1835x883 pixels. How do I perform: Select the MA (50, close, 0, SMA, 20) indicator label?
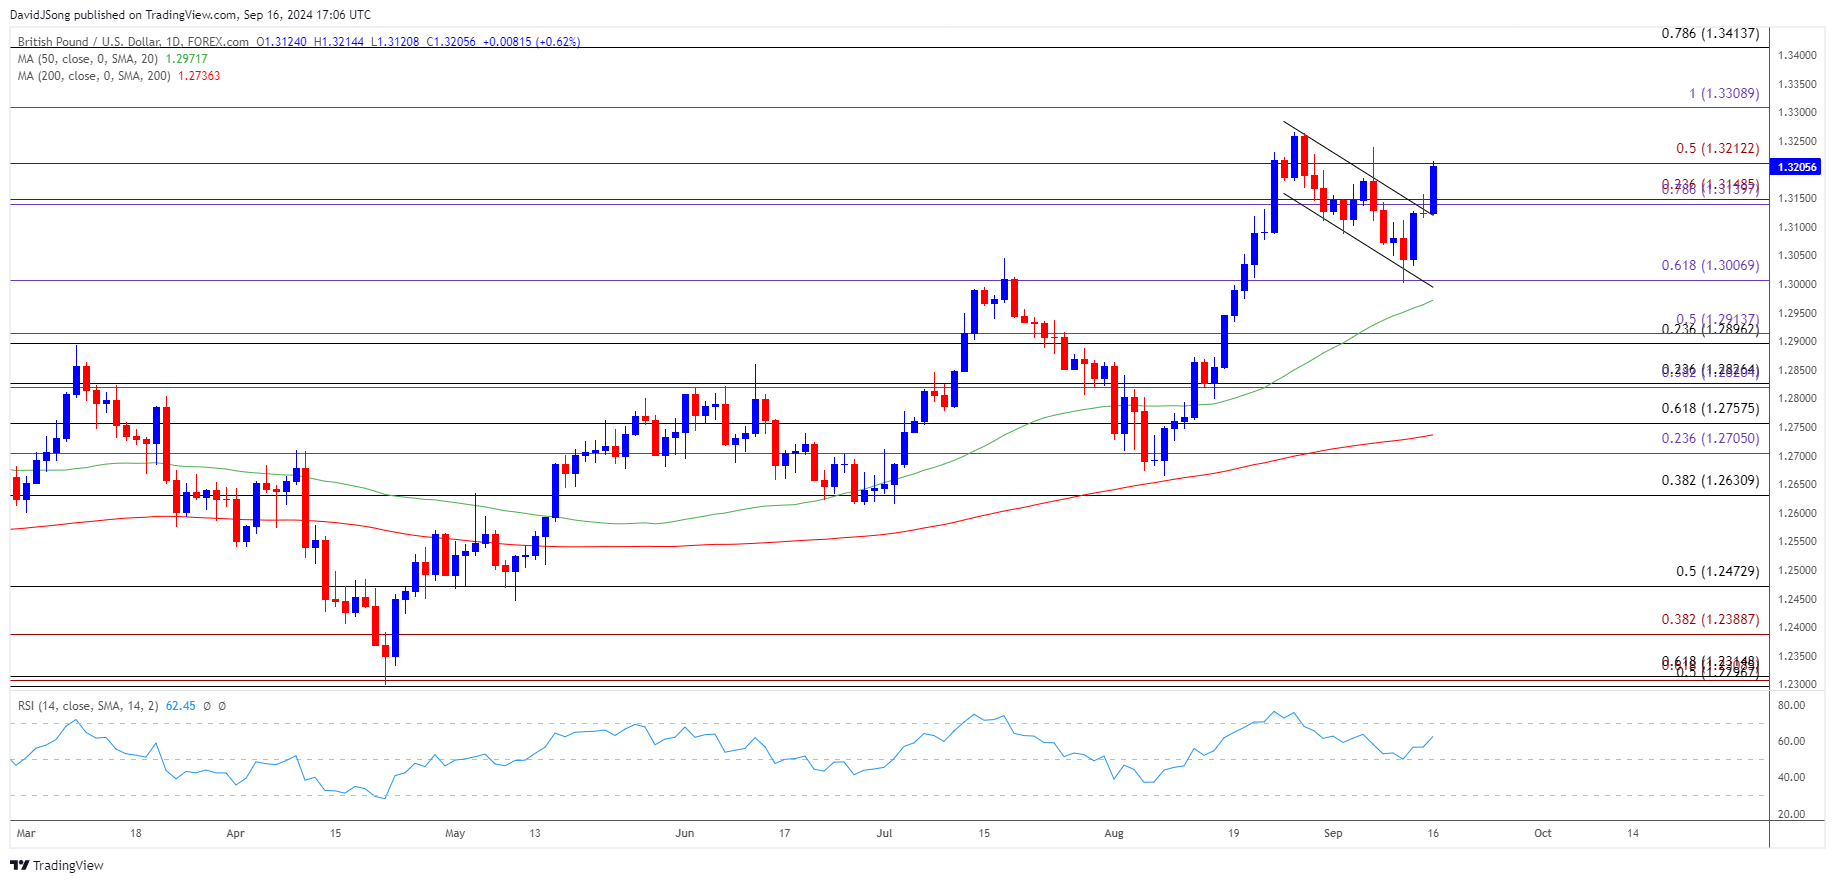pos(89,59)
